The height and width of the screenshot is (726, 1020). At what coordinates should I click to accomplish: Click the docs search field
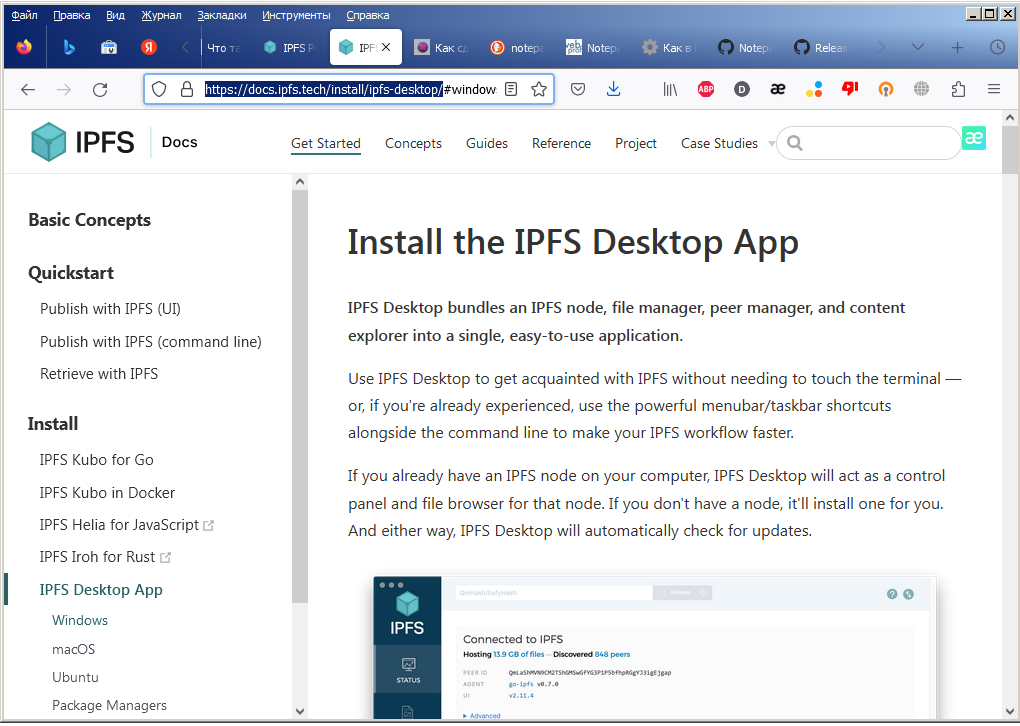tap(868, 142)
